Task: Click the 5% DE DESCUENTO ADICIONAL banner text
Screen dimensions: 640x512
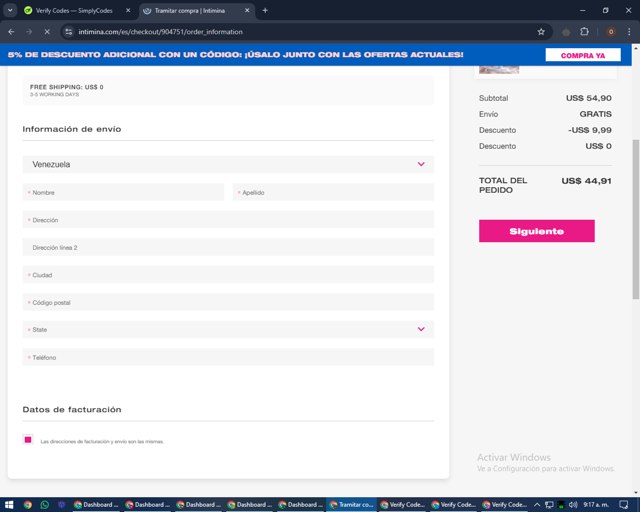Action: tap(236, 55)
